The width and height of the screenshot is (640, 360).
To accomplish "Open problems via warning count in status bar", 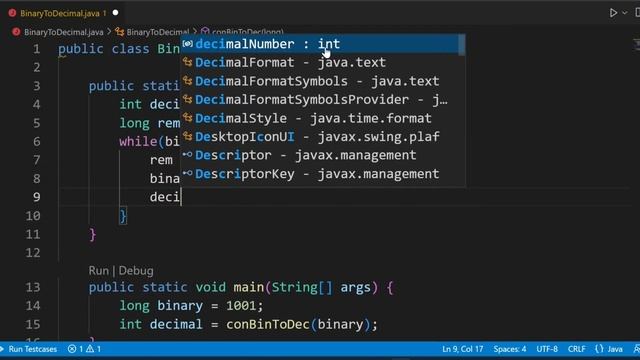I will click(x=93, y=349).
